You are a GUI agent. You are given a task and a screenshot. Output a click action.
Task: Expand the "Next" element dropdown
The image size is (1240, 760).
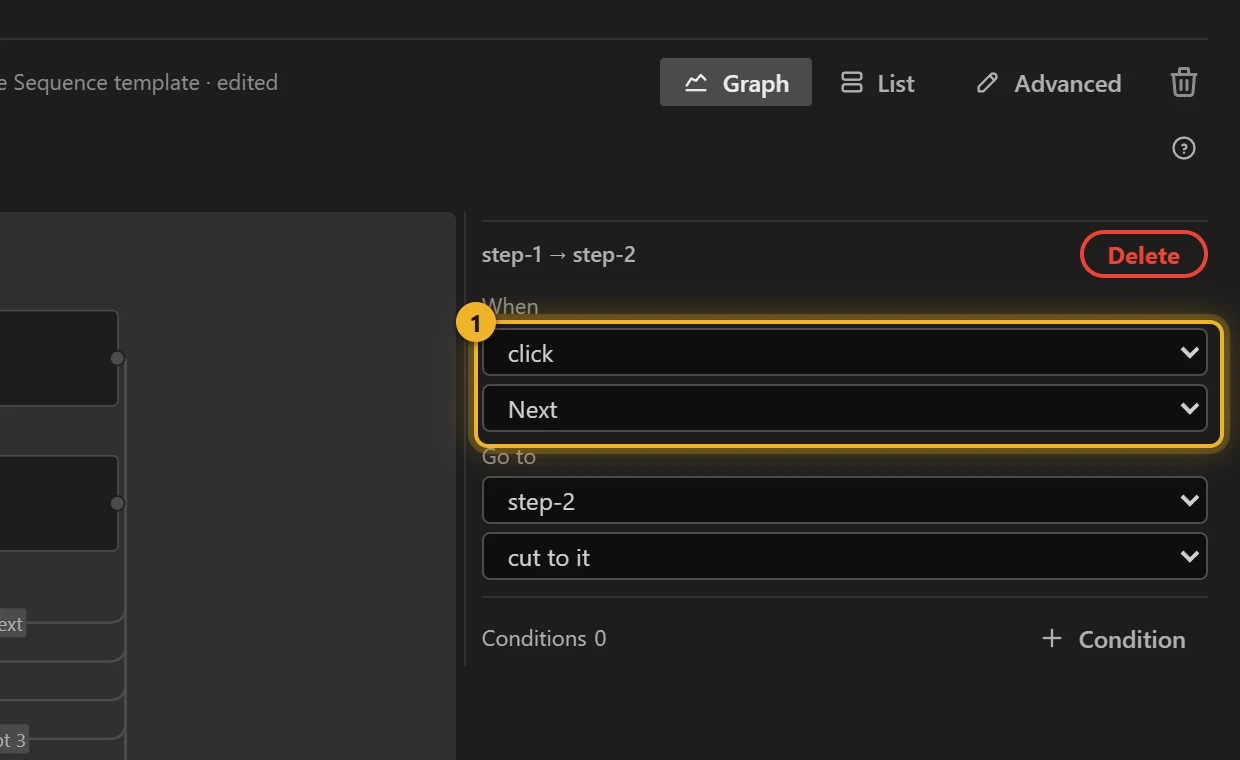tap(845, 408)
